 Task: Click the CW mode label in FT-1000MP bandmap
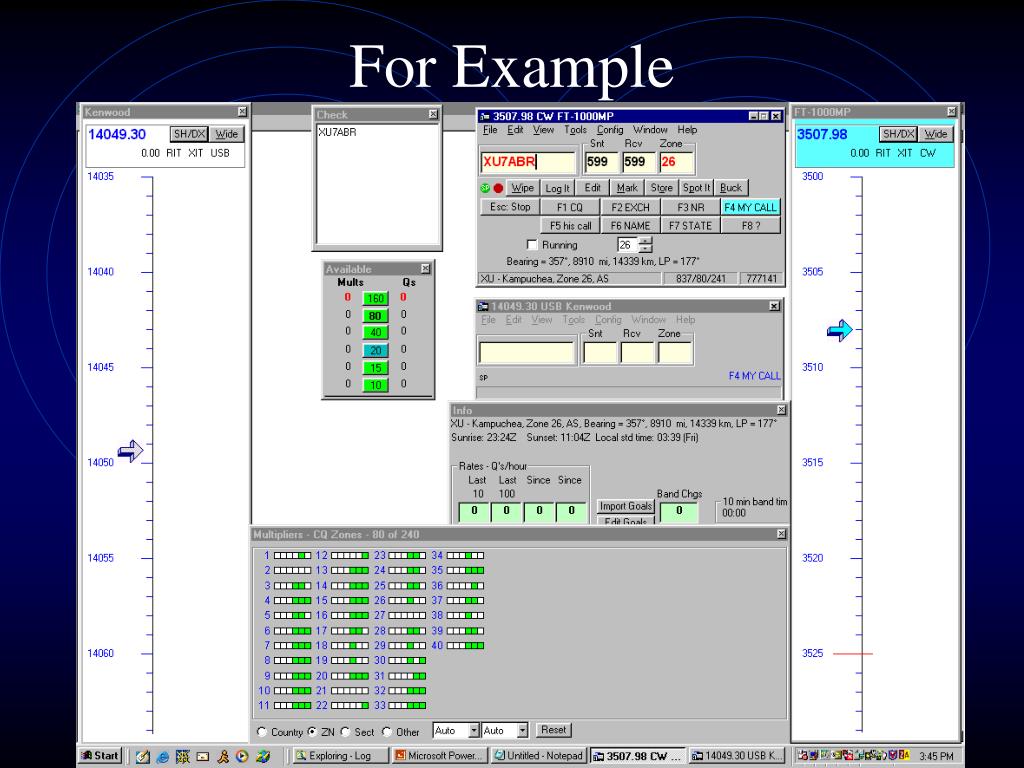tap(927, 153)
